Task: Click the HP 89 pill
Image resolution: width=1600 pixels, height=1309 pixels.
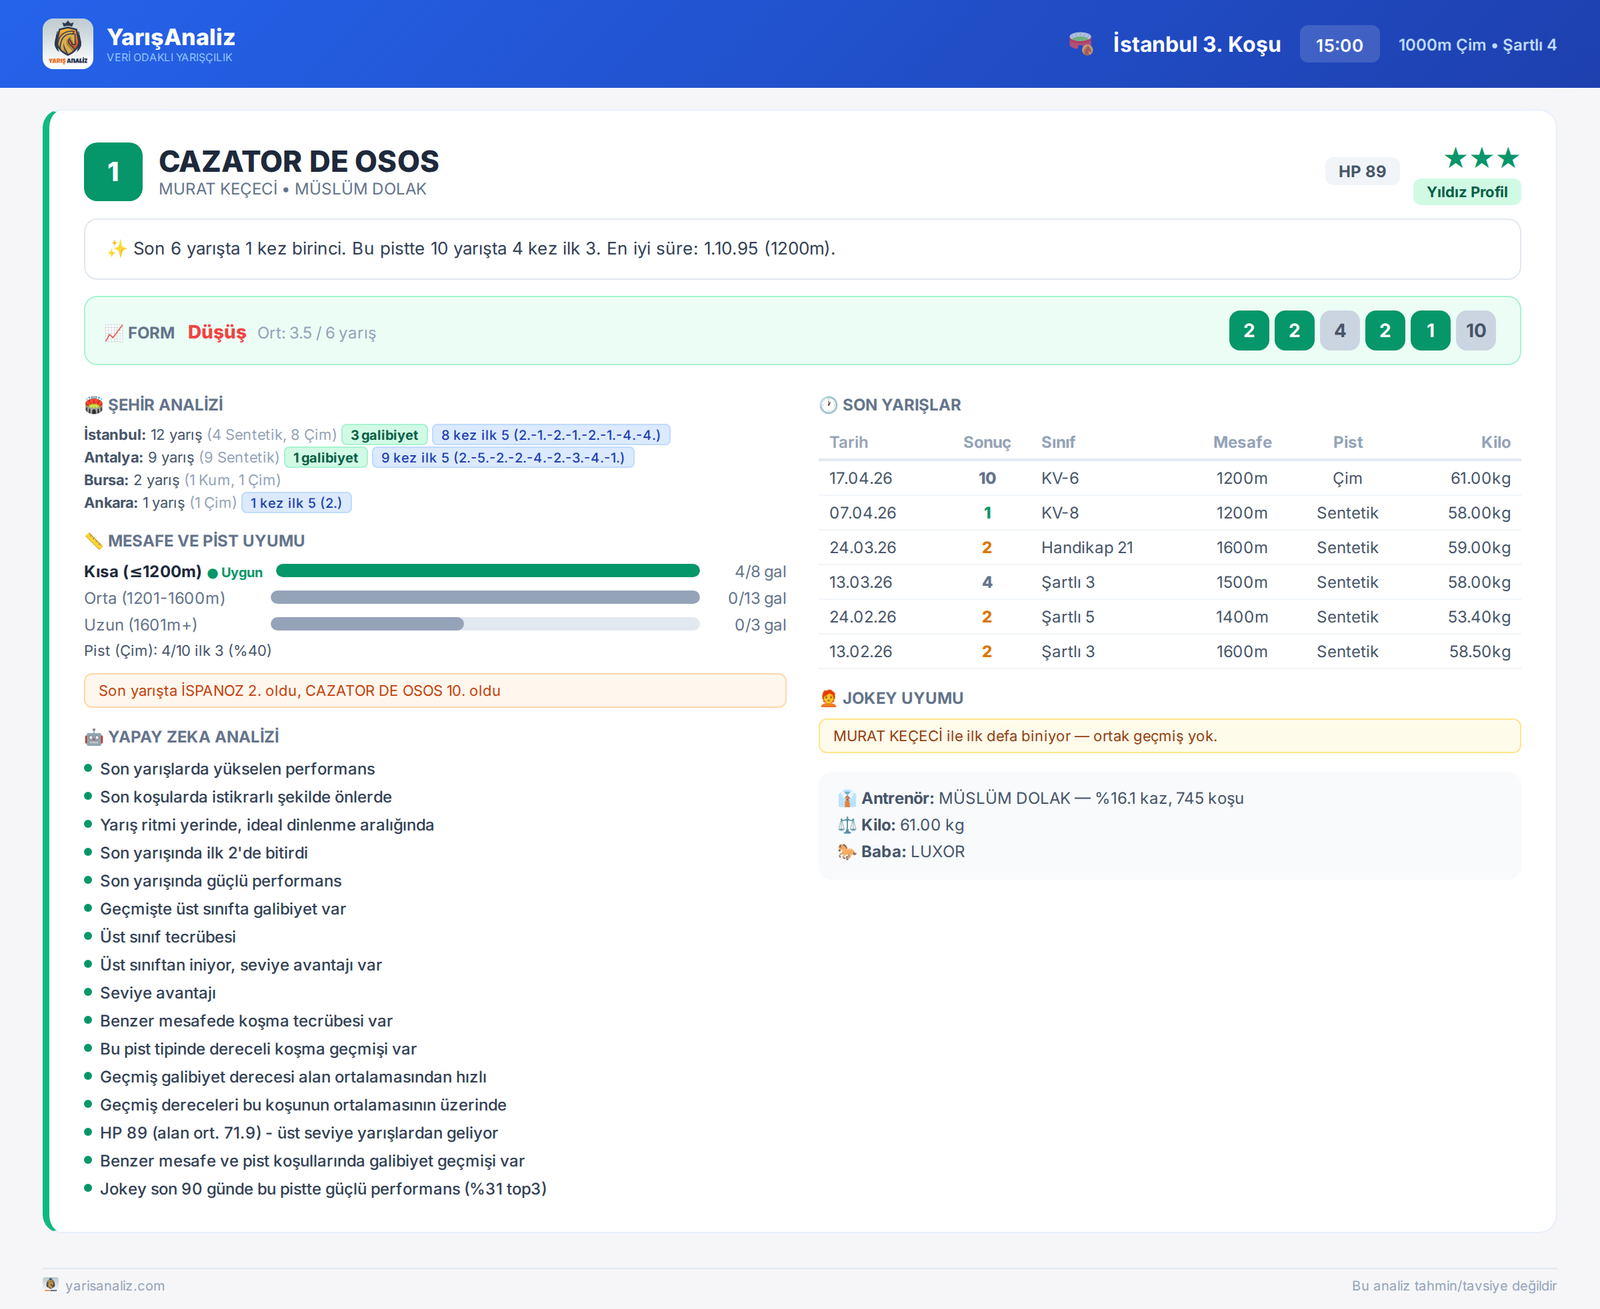Action: 1362,171
